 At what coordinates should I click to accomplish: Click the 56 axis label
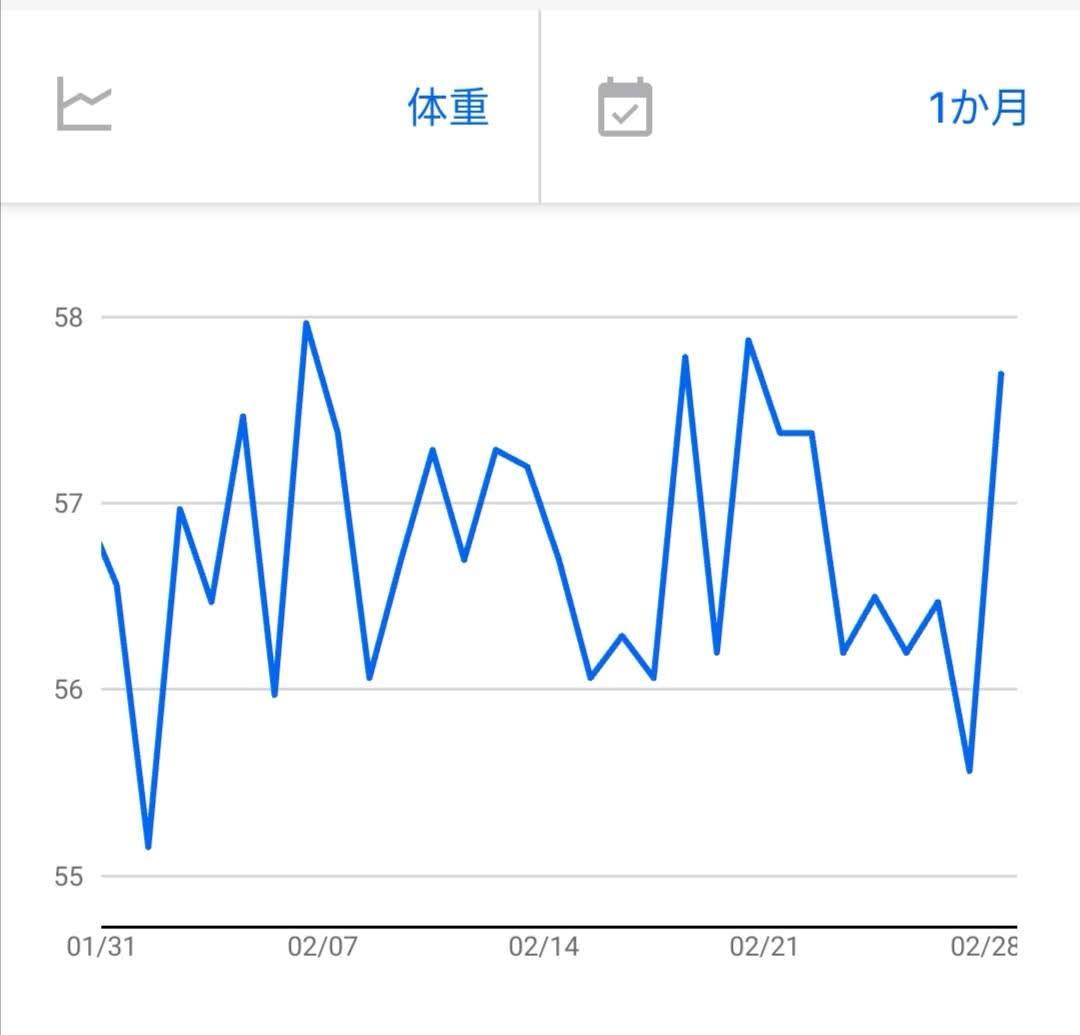[x=68, y=689]
